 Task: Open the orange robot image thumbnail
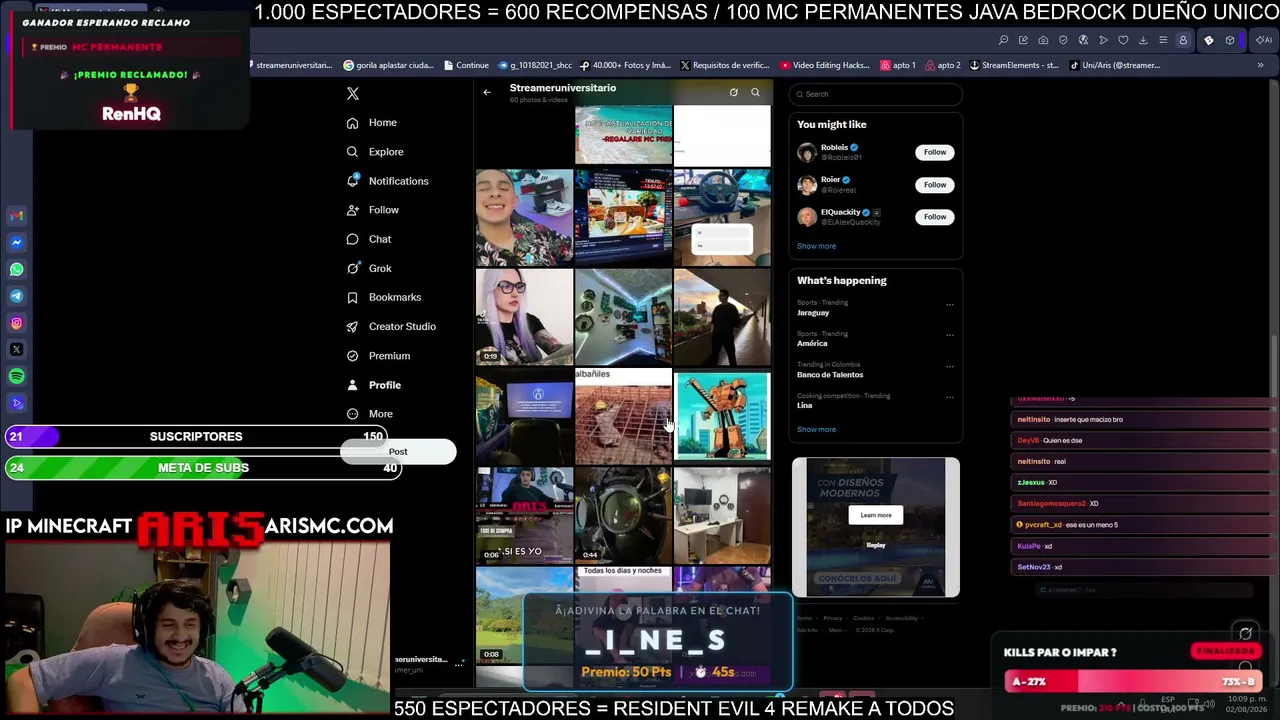tap(722, 416)
